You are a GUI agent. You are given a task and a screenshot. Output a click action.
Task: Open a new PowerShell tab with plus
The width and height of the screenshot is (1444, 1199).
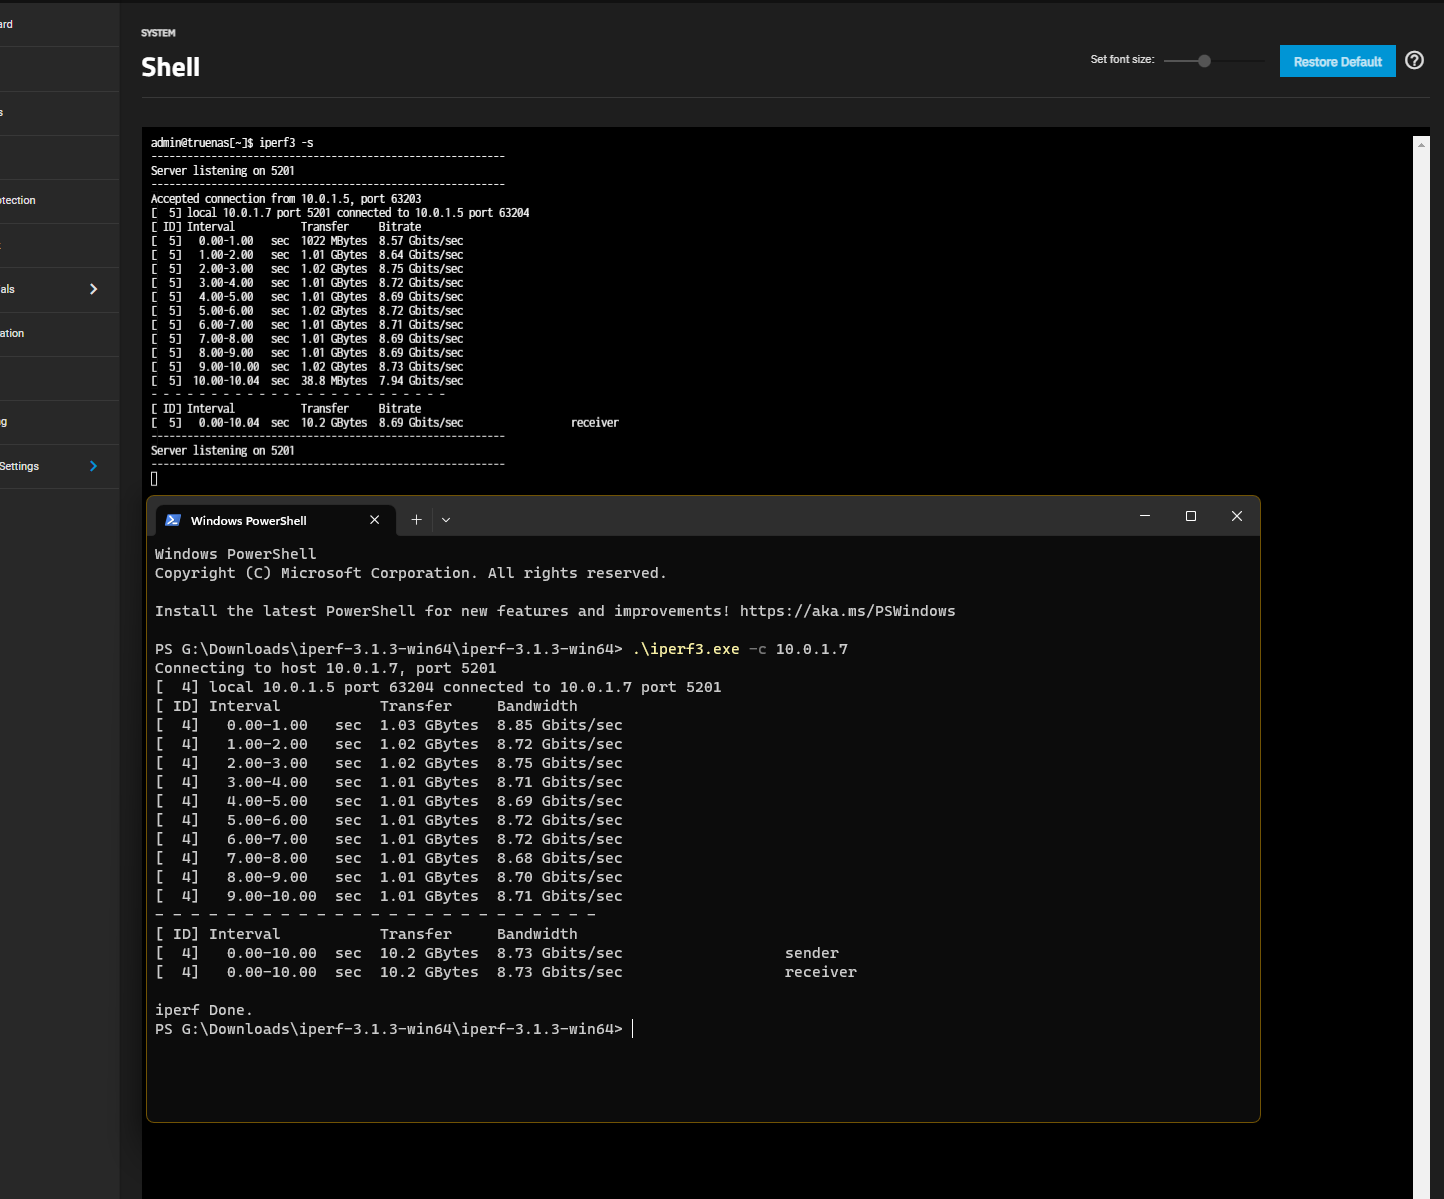pos(416,520)
